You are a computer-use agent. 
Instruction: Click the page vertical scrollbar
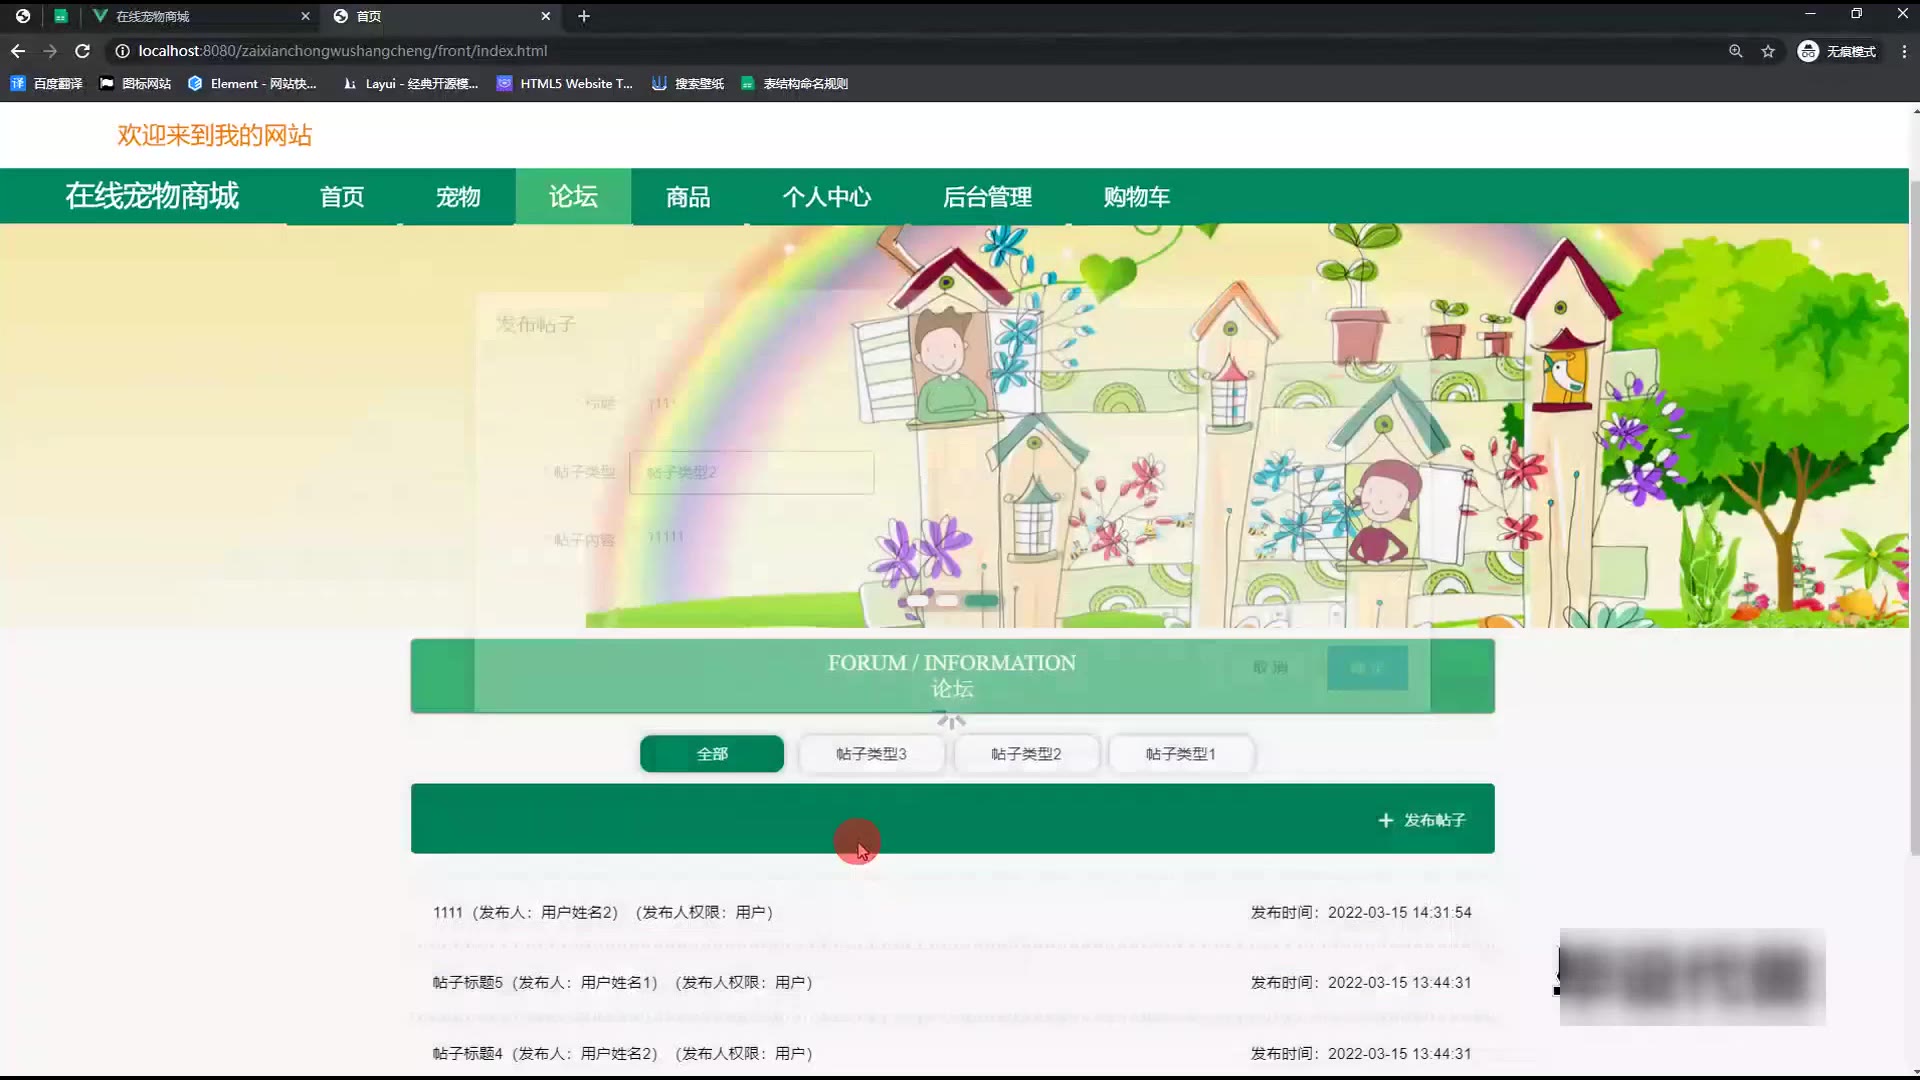tap(1914, 518)
